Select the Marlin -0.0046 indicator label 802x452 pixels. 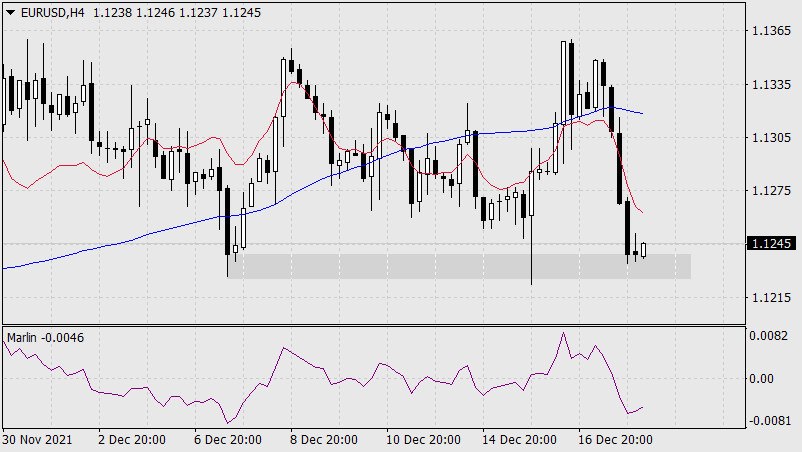[x=46, y=337]
